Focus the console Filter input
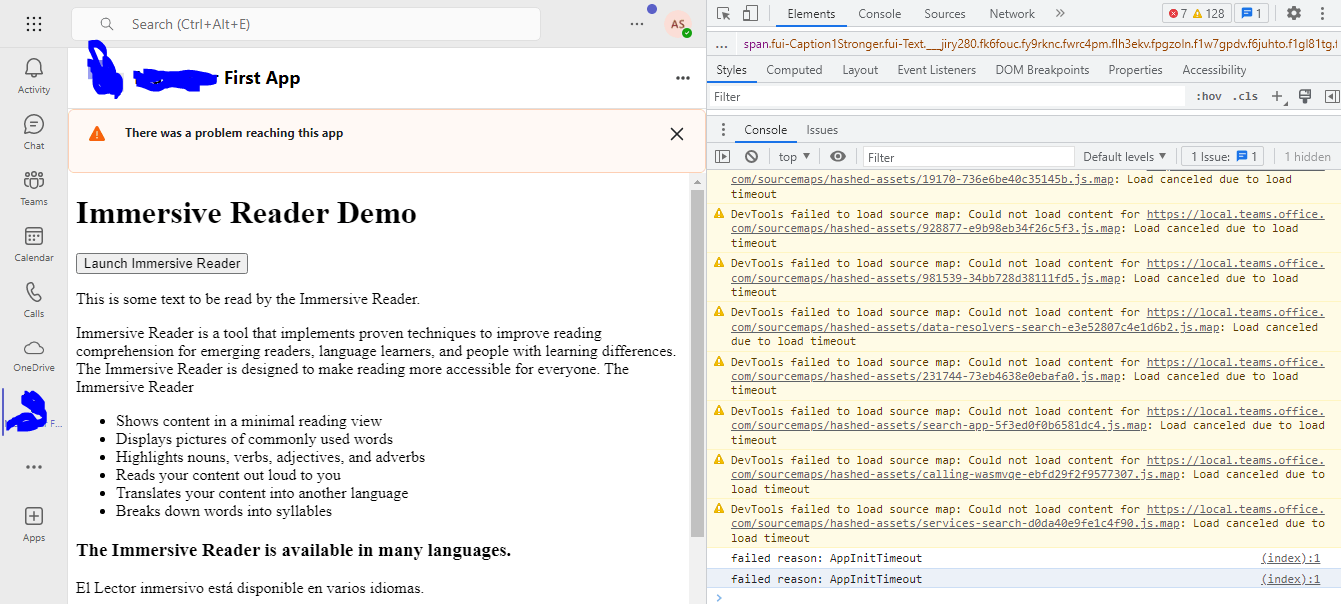1341x604 pixels. tap(968, 157)
